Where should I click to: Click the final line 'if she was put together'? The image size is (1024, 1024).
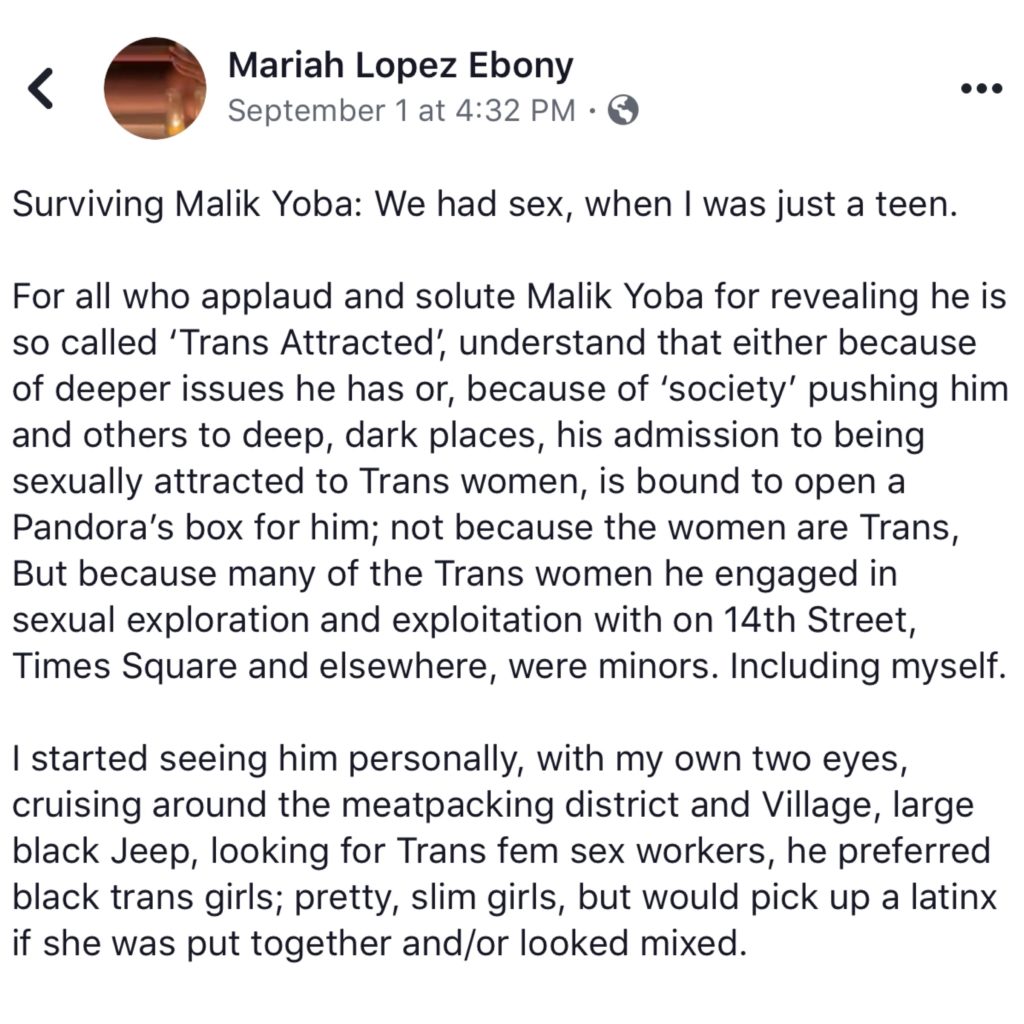click(380, 943)
